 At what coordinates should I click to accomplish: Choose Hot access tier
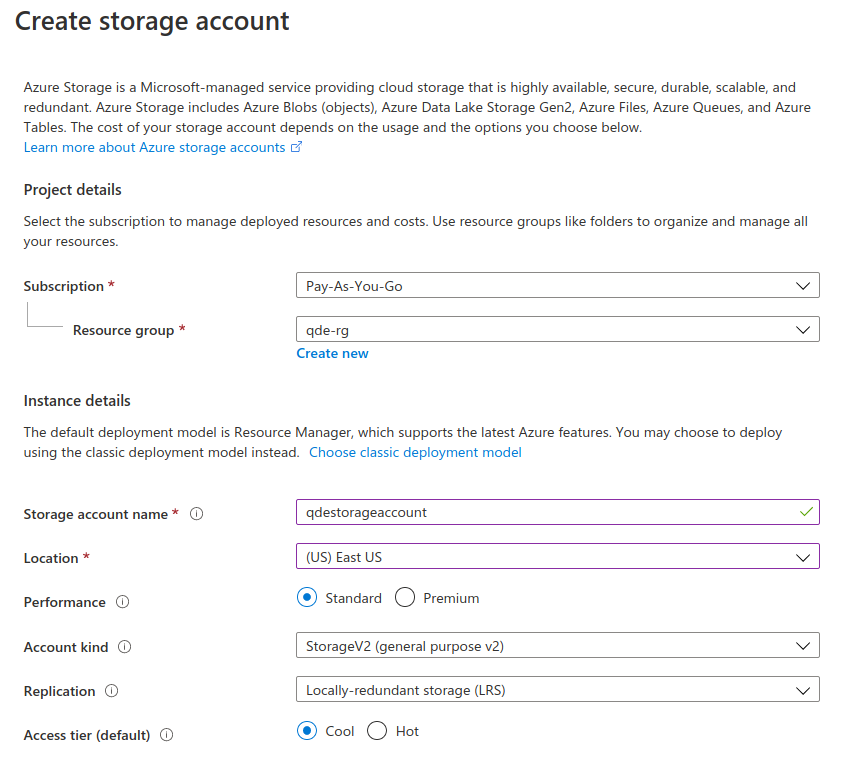pyautogui.click(x=377, y=731)
